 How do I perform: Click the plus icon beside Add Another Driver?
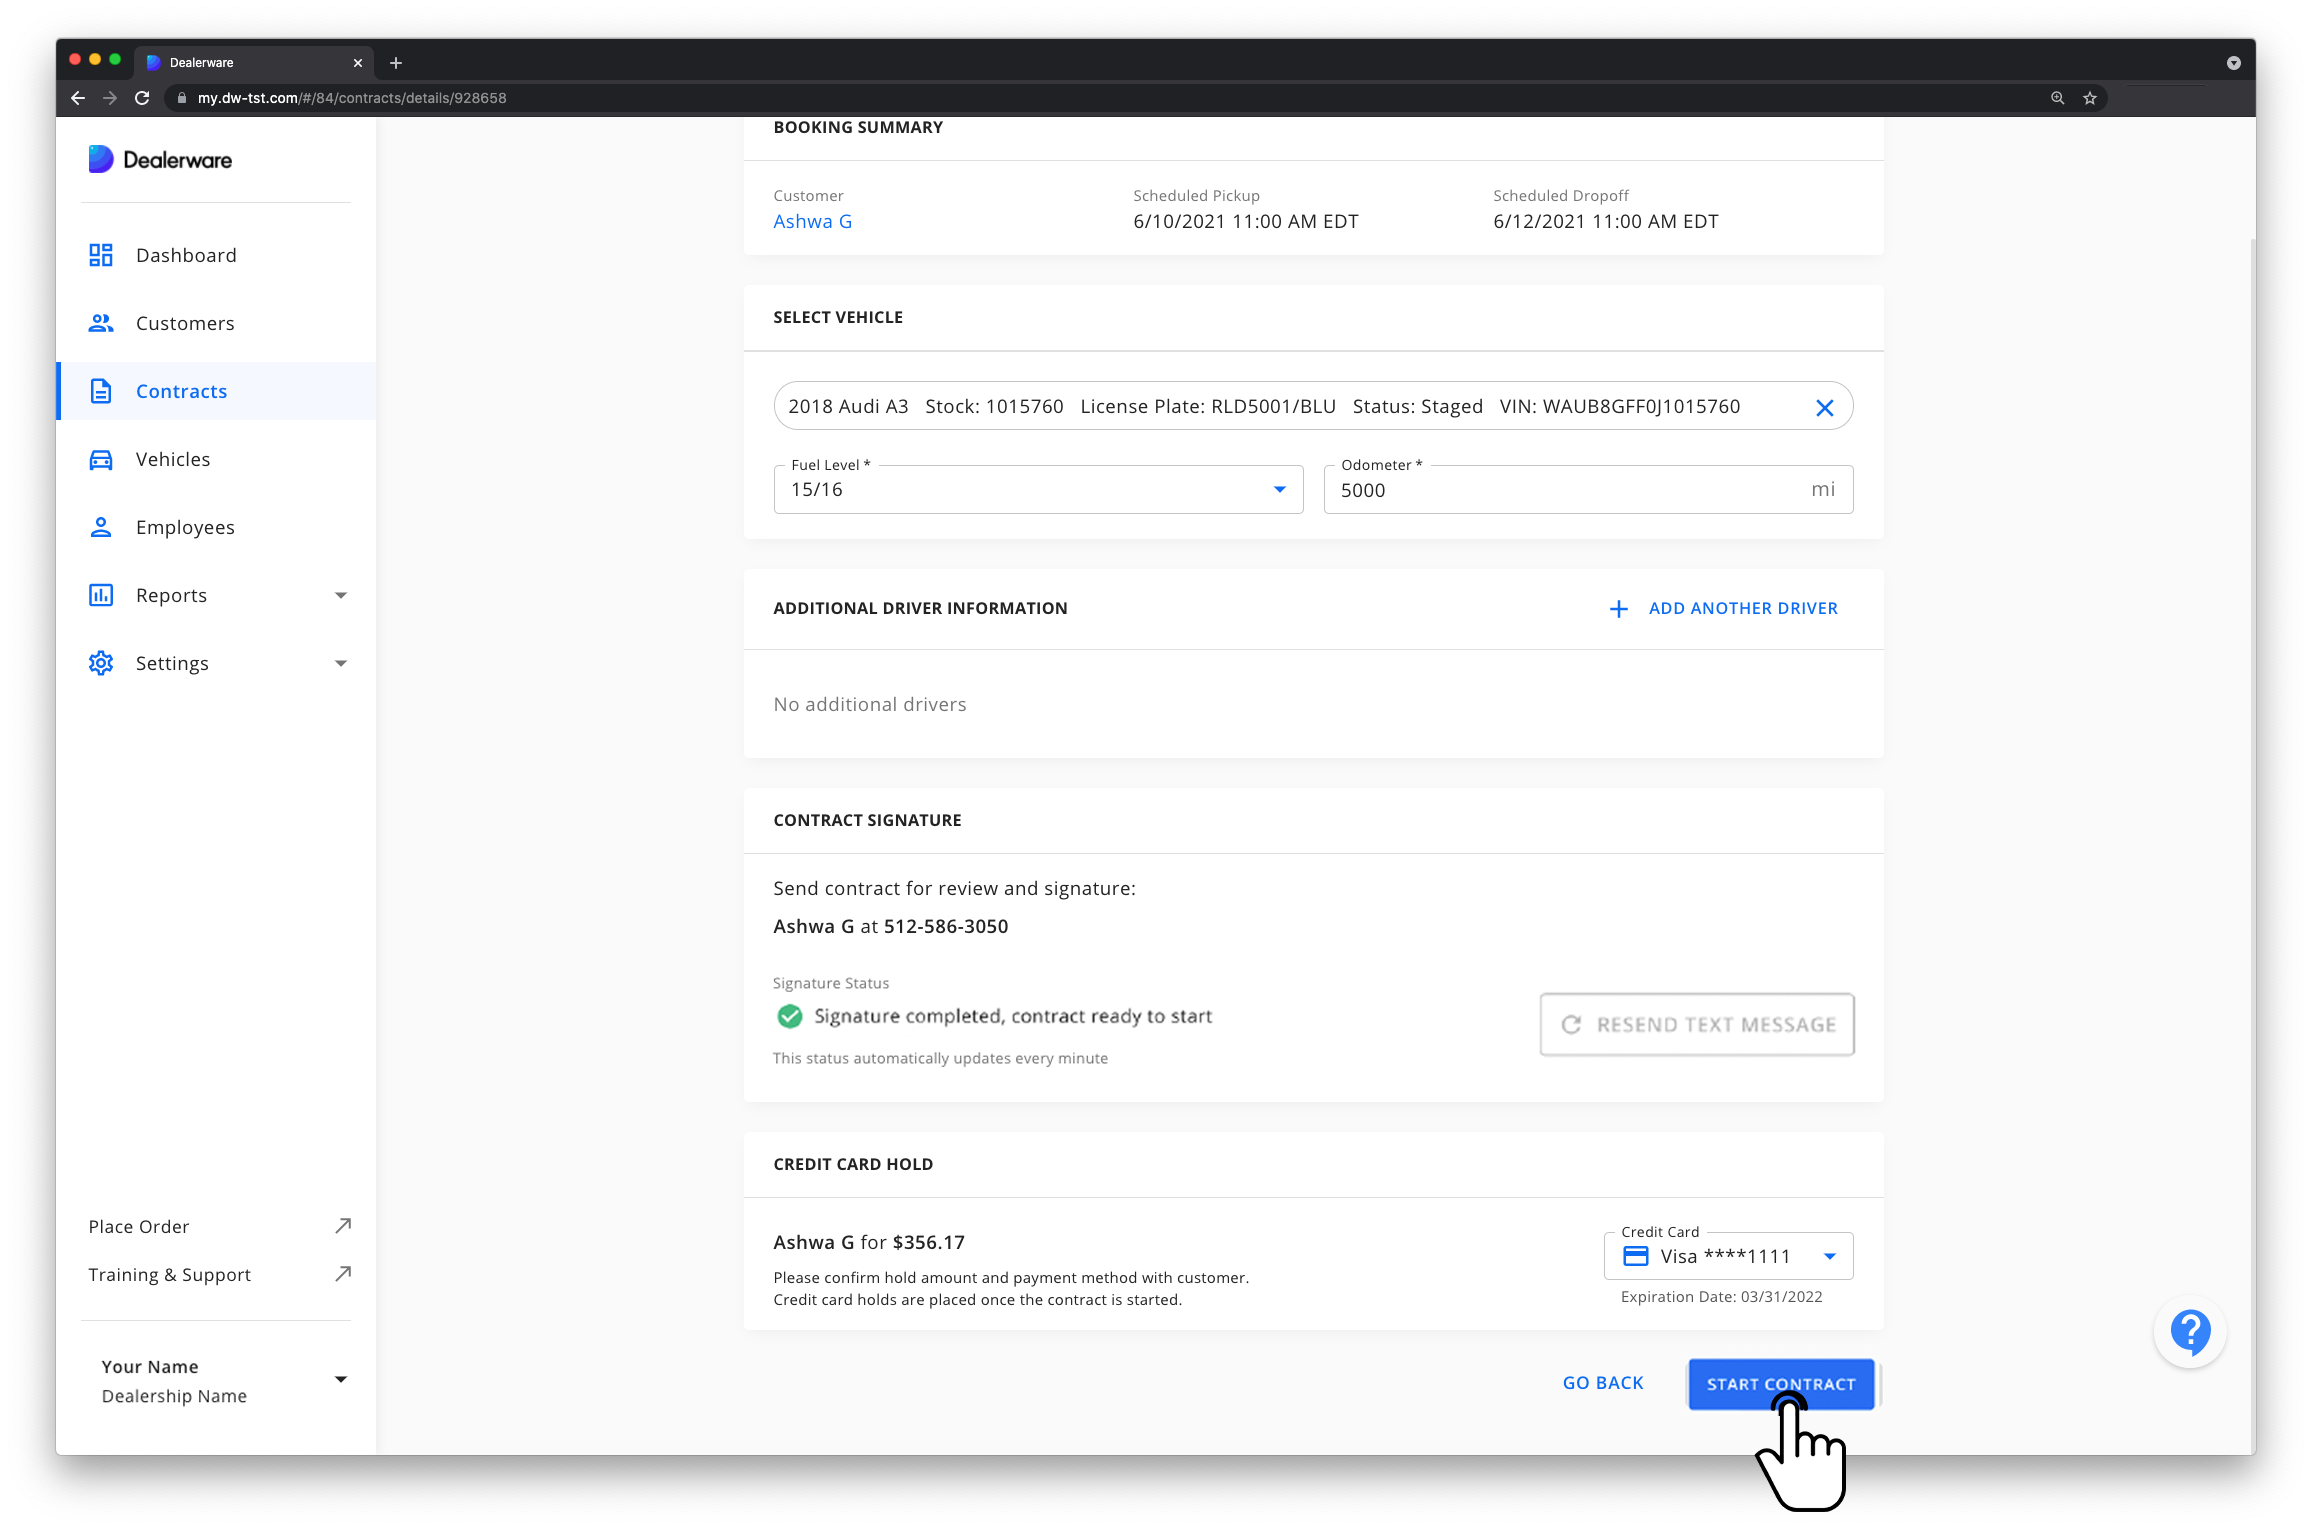[1618, 609]
